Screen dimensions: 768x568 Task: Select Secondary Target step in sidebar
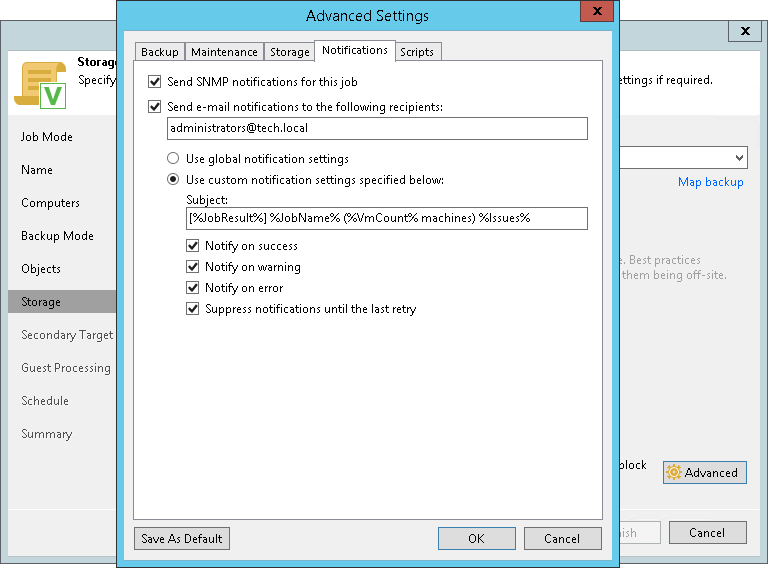[x=67, y=335]
